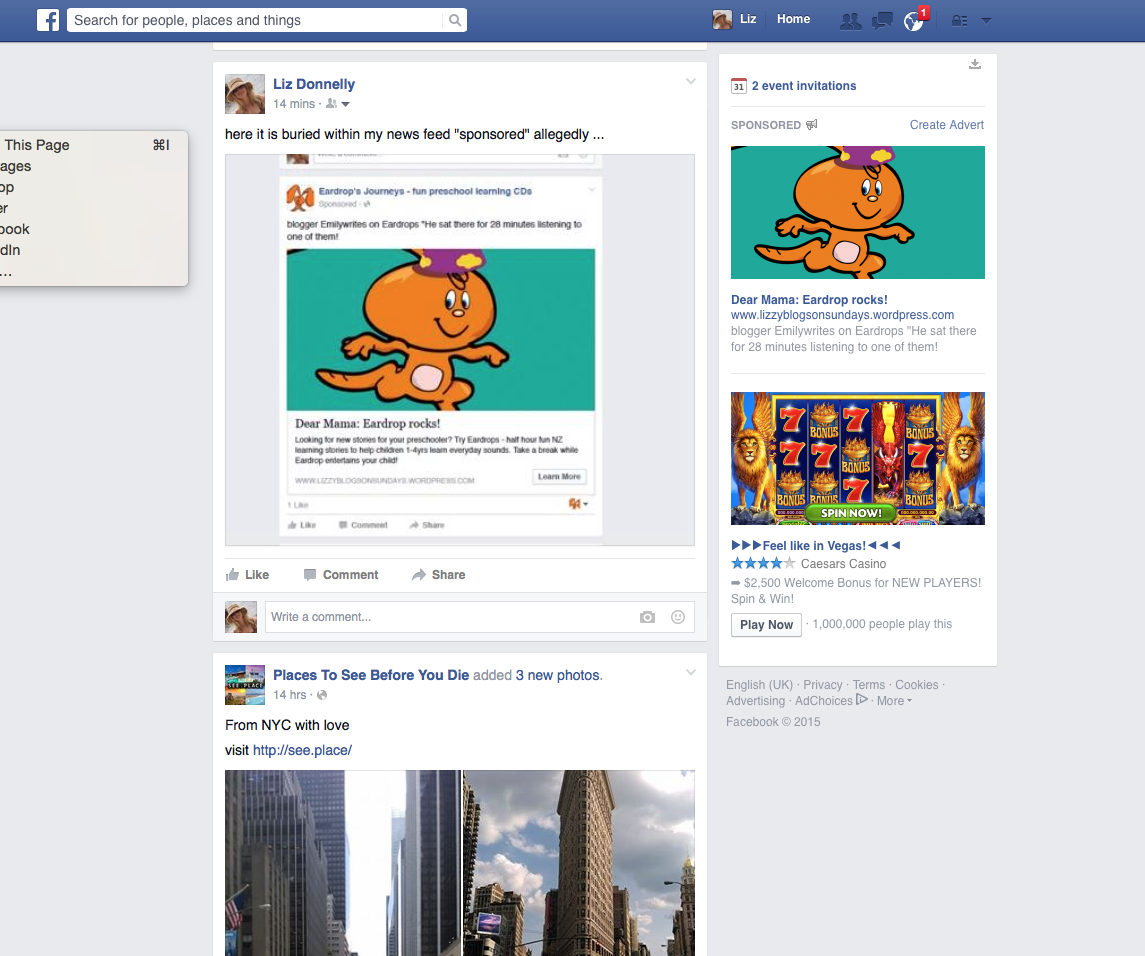Open the 2 event invitations link

point(803,86)
